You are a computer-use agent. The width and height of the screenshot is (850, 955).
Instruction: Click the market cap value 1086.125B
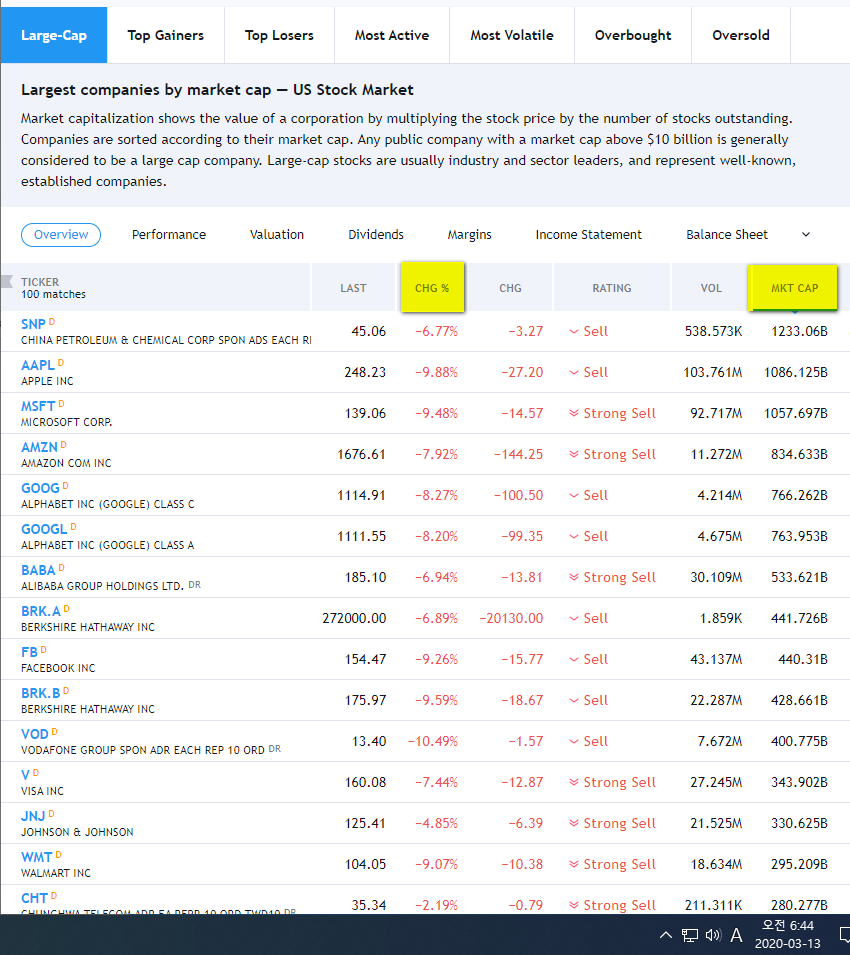click(x=796, y=372)
